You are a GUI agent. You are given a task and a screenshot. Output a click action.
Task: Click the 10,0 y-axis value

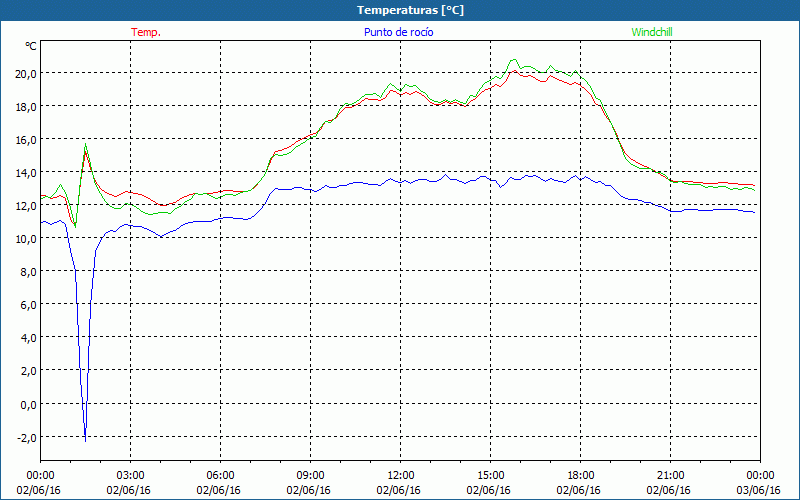26,239
